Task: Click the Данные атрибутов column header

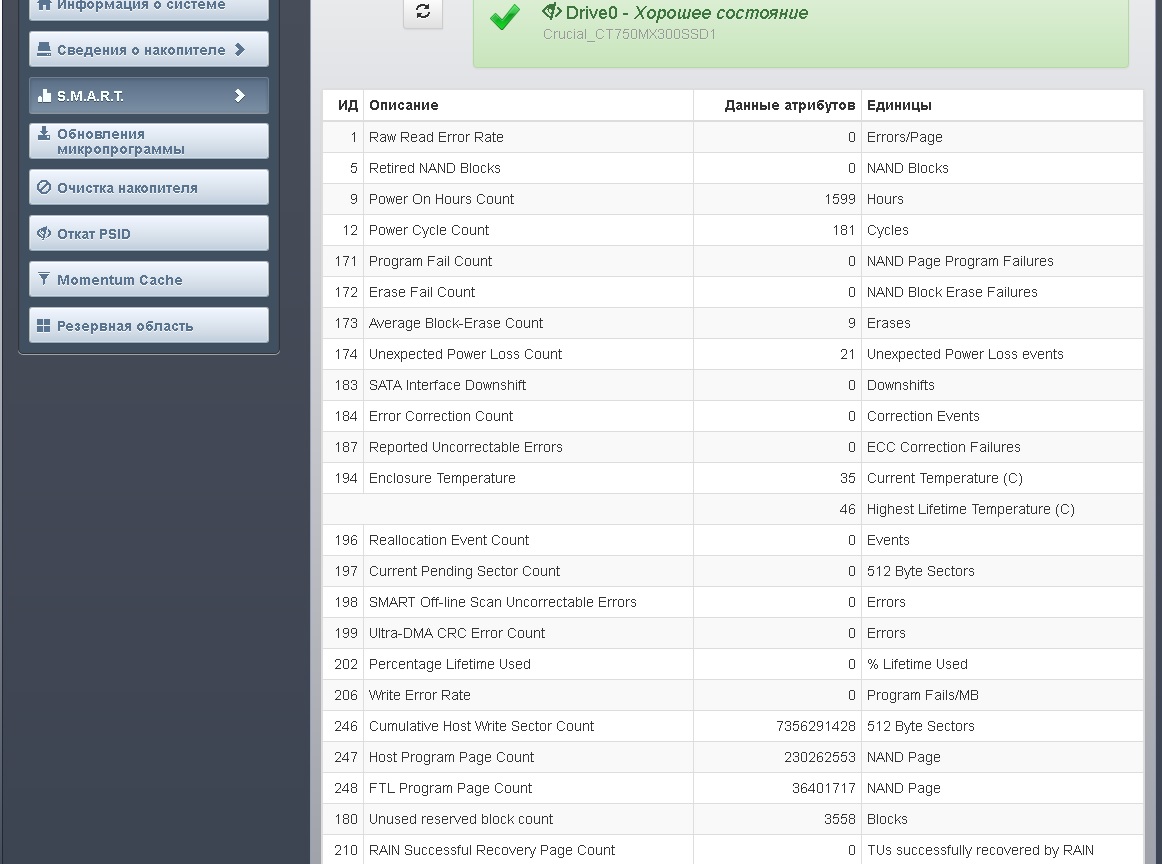Action: click(x=789, y=105)
